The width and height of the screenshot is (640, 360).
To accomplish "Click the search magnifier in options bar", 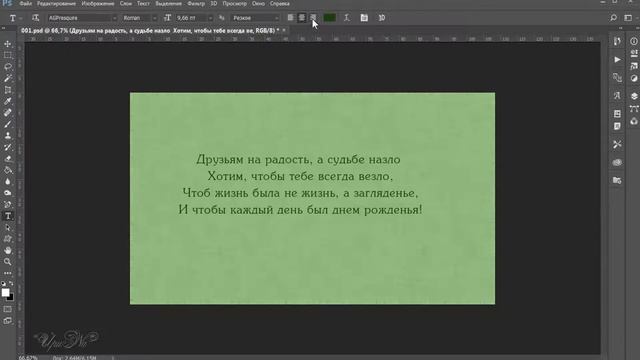I will 613,18.
